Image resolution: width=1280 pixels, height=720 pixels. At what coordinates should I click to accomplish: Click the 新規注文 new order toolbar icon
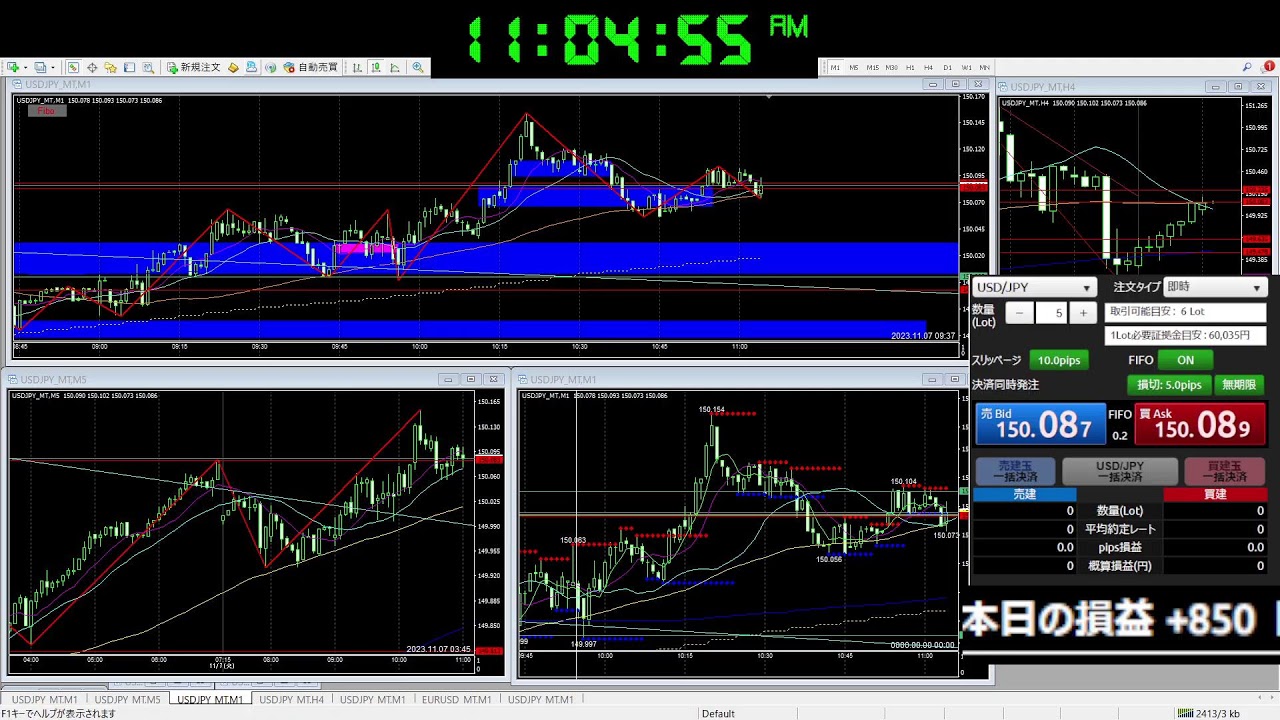click(x=193, y=67)
